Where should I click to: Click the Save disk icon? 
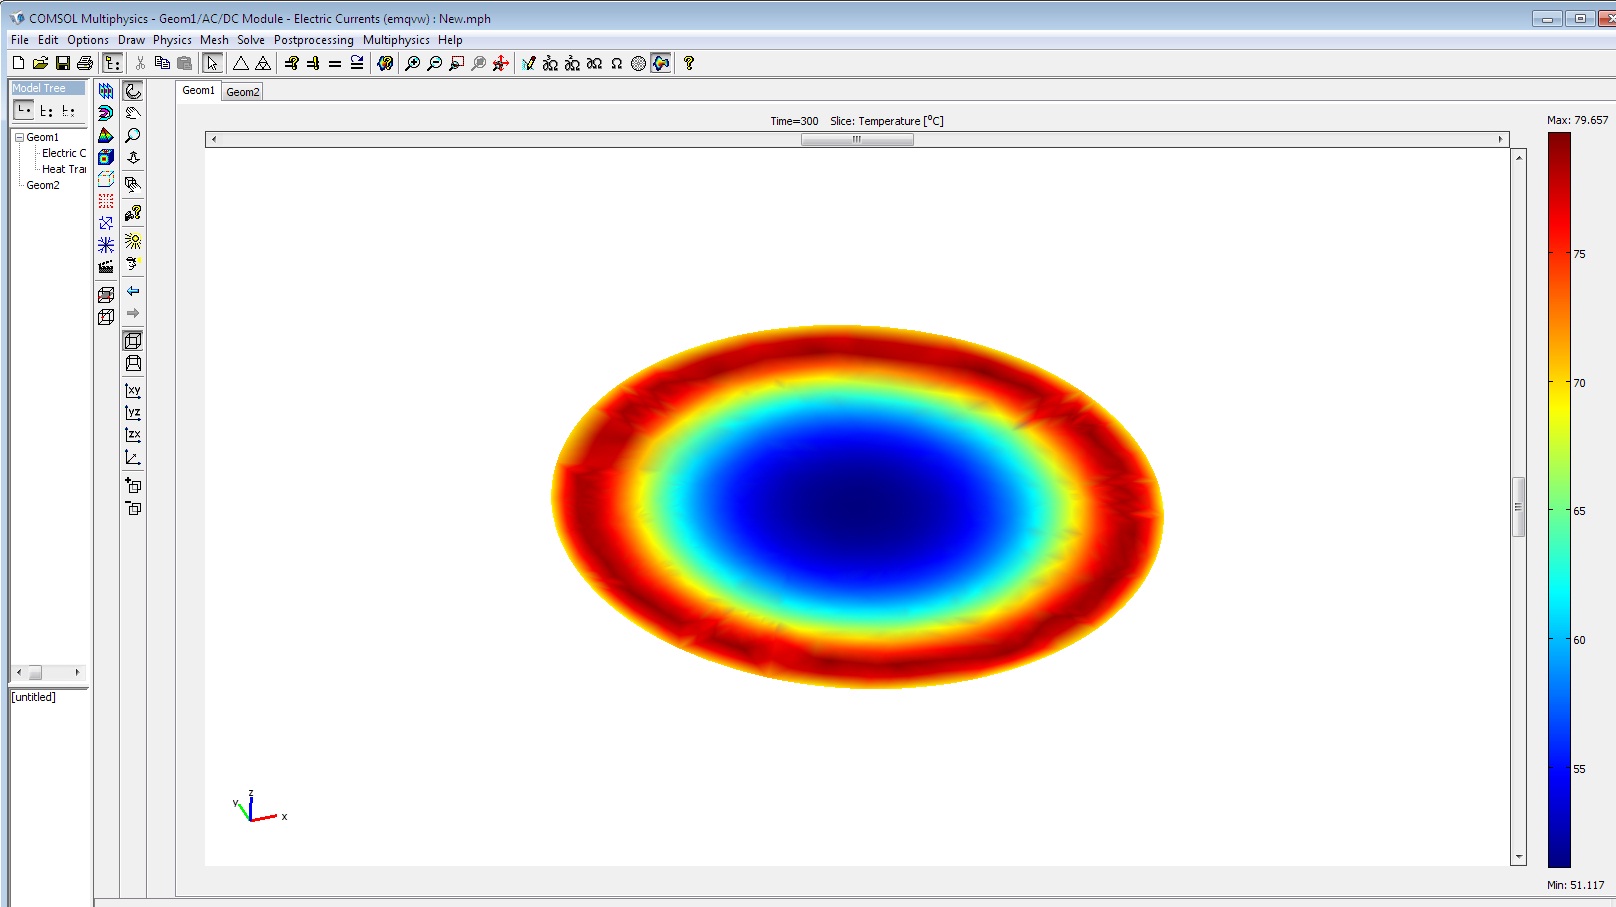tap(63, 63)
